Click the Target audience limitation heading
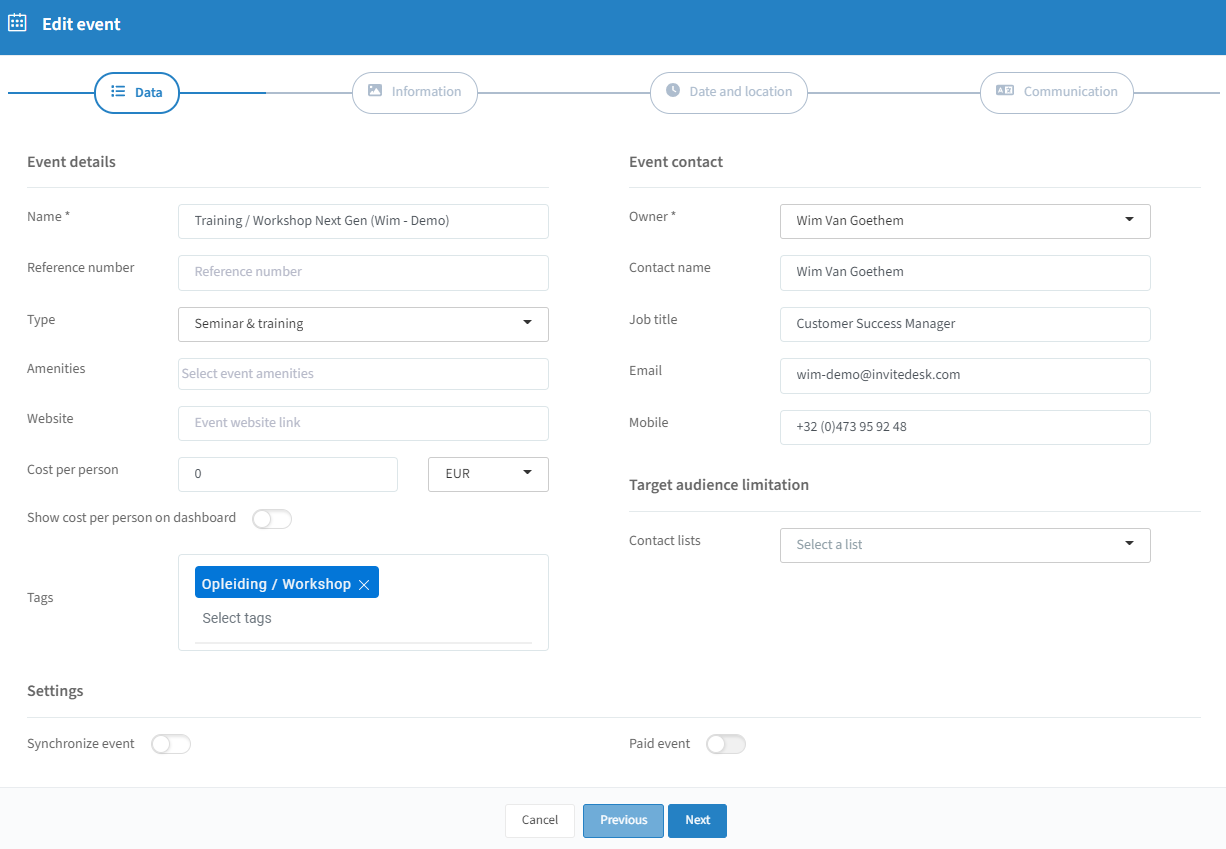The height and width of the screenshot is (849, 1226). point(719,485)
